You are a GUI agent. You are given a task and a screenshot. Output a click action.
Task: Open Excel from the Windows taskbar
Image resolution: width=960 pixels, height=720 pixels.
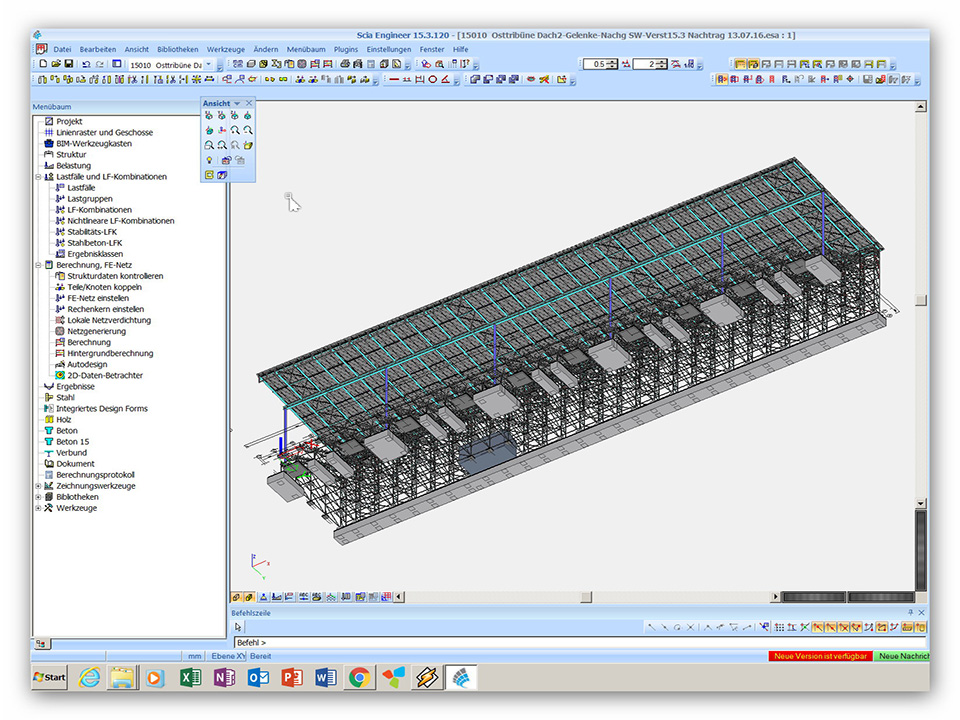pos(189,677)
